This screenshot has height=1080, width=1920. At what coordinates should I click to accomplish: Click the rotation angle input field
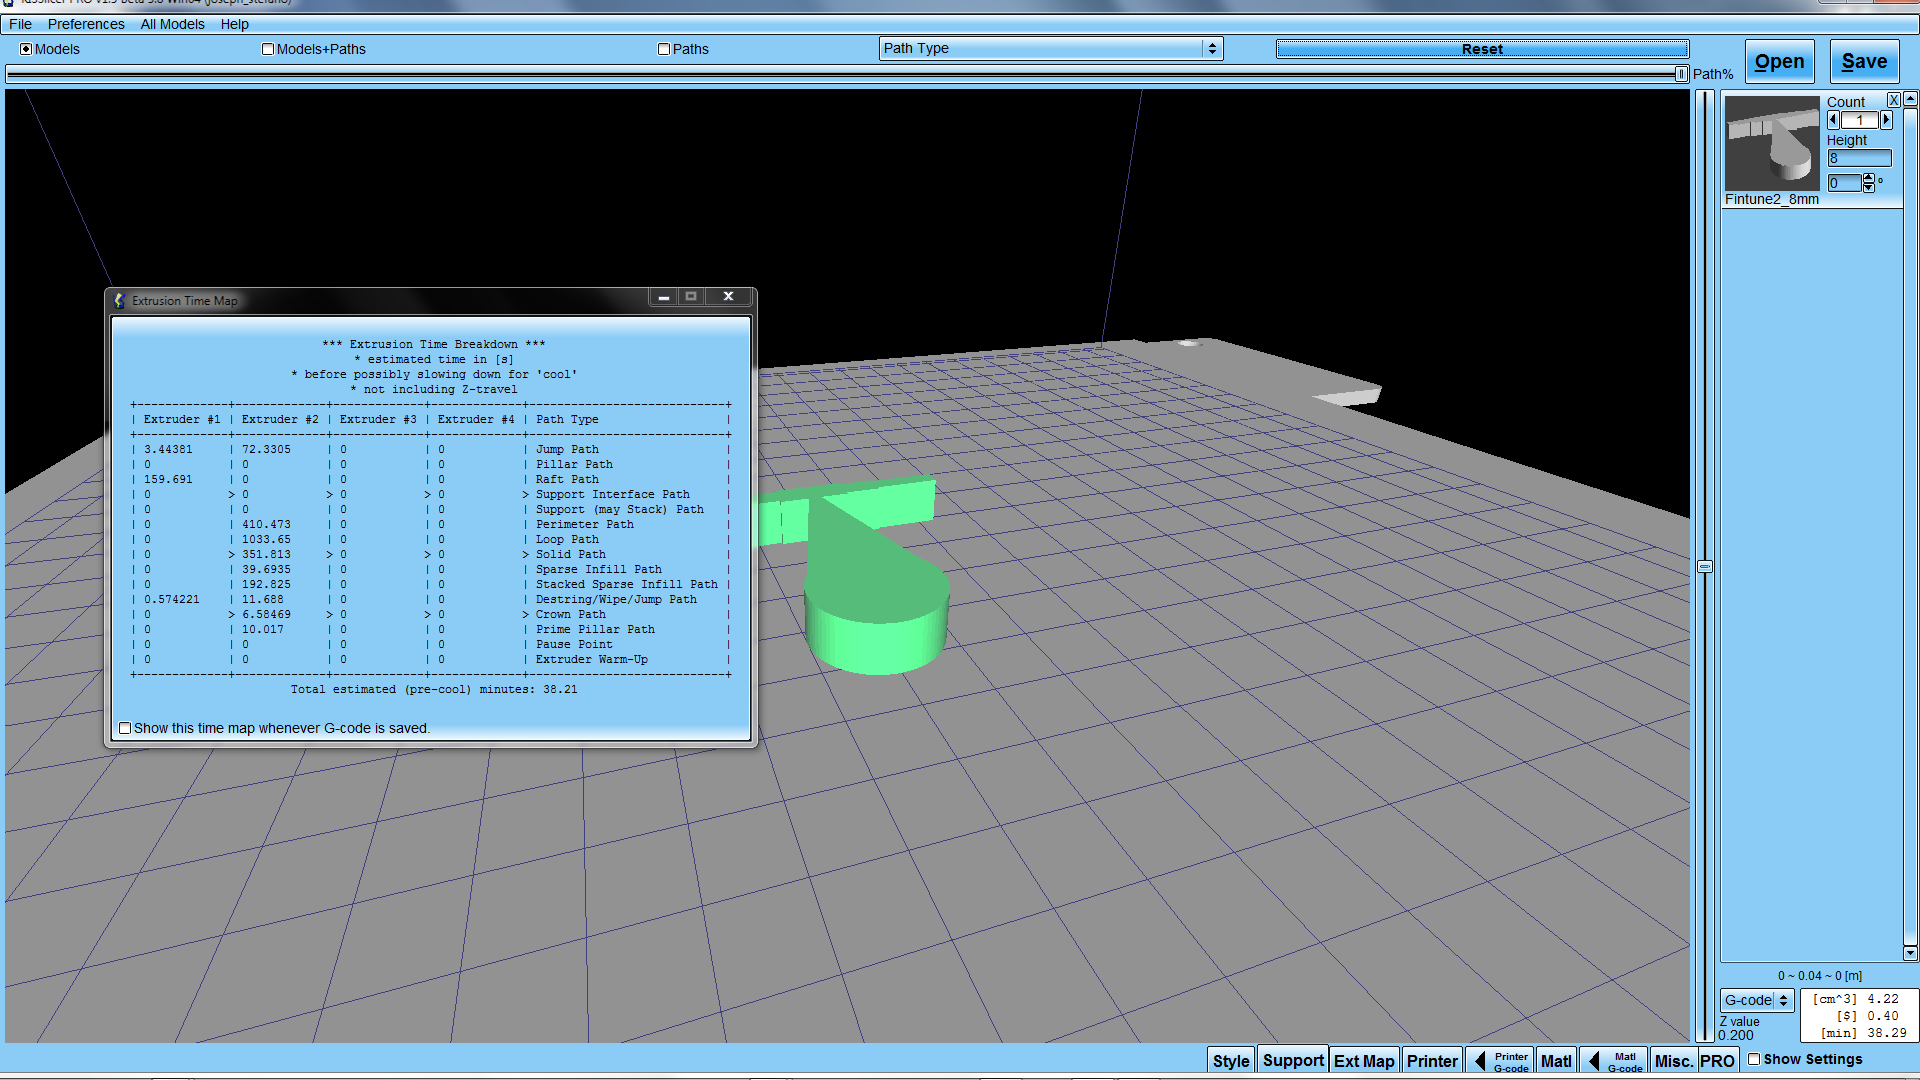coord(1844,183)
